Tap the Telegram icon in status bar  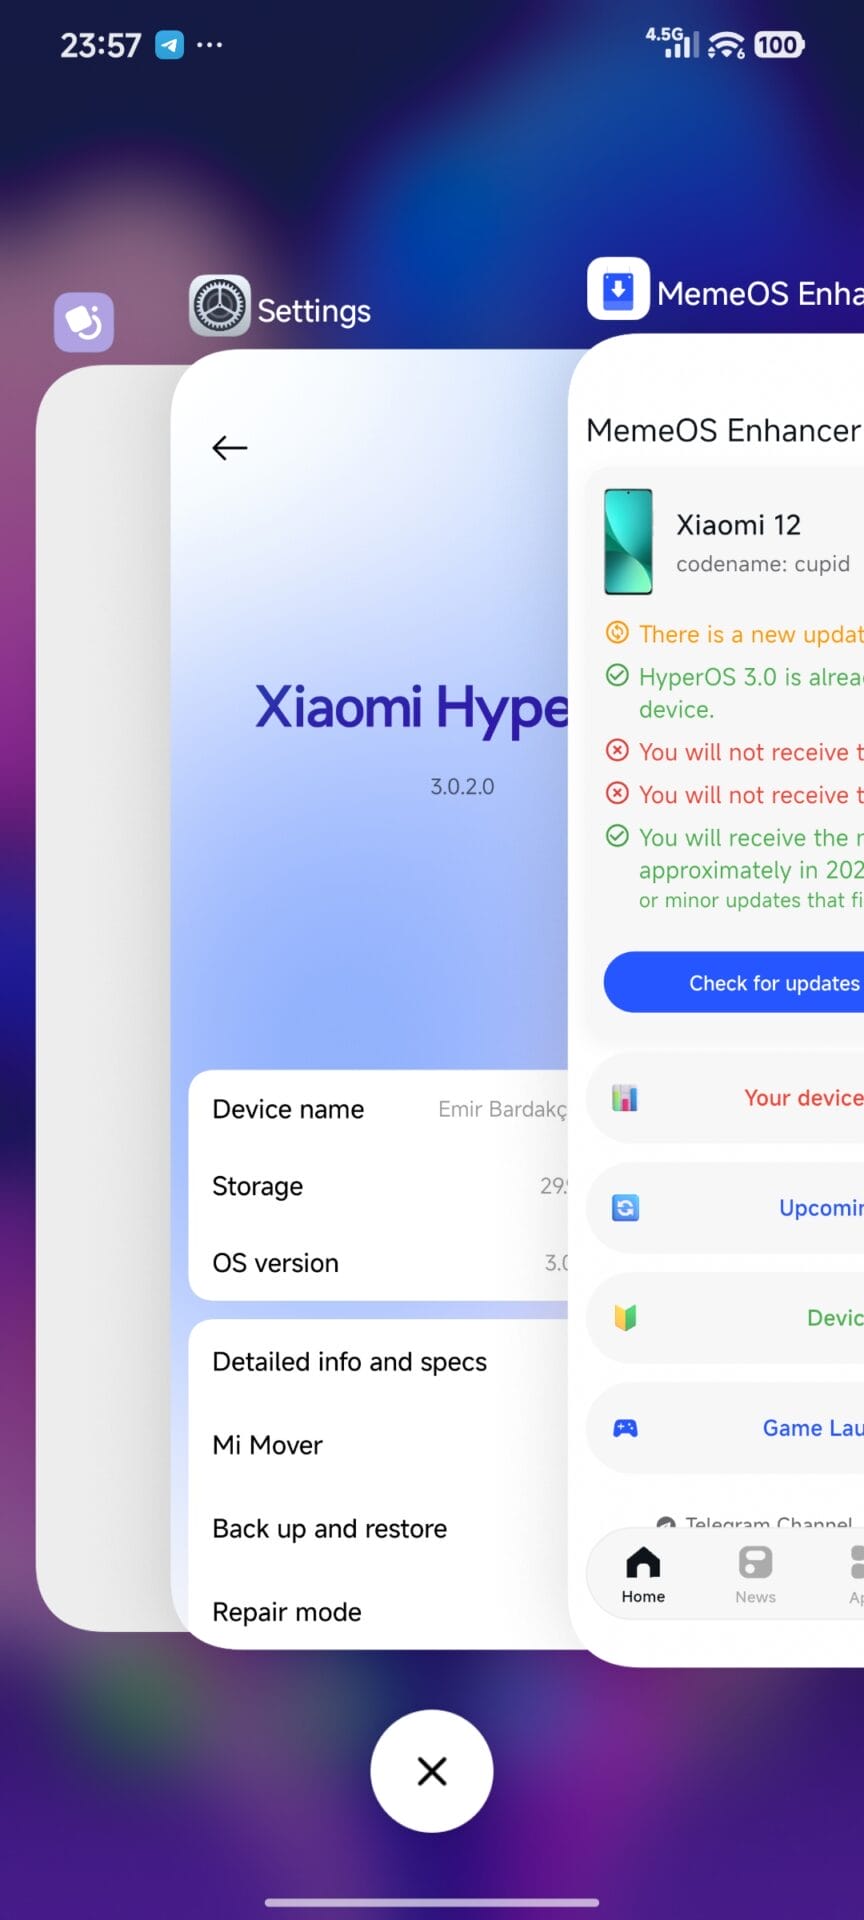point(169,45)
